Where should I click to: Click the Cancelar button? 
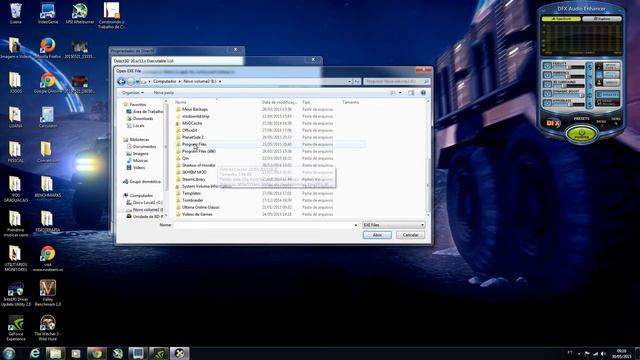[410, 235]
